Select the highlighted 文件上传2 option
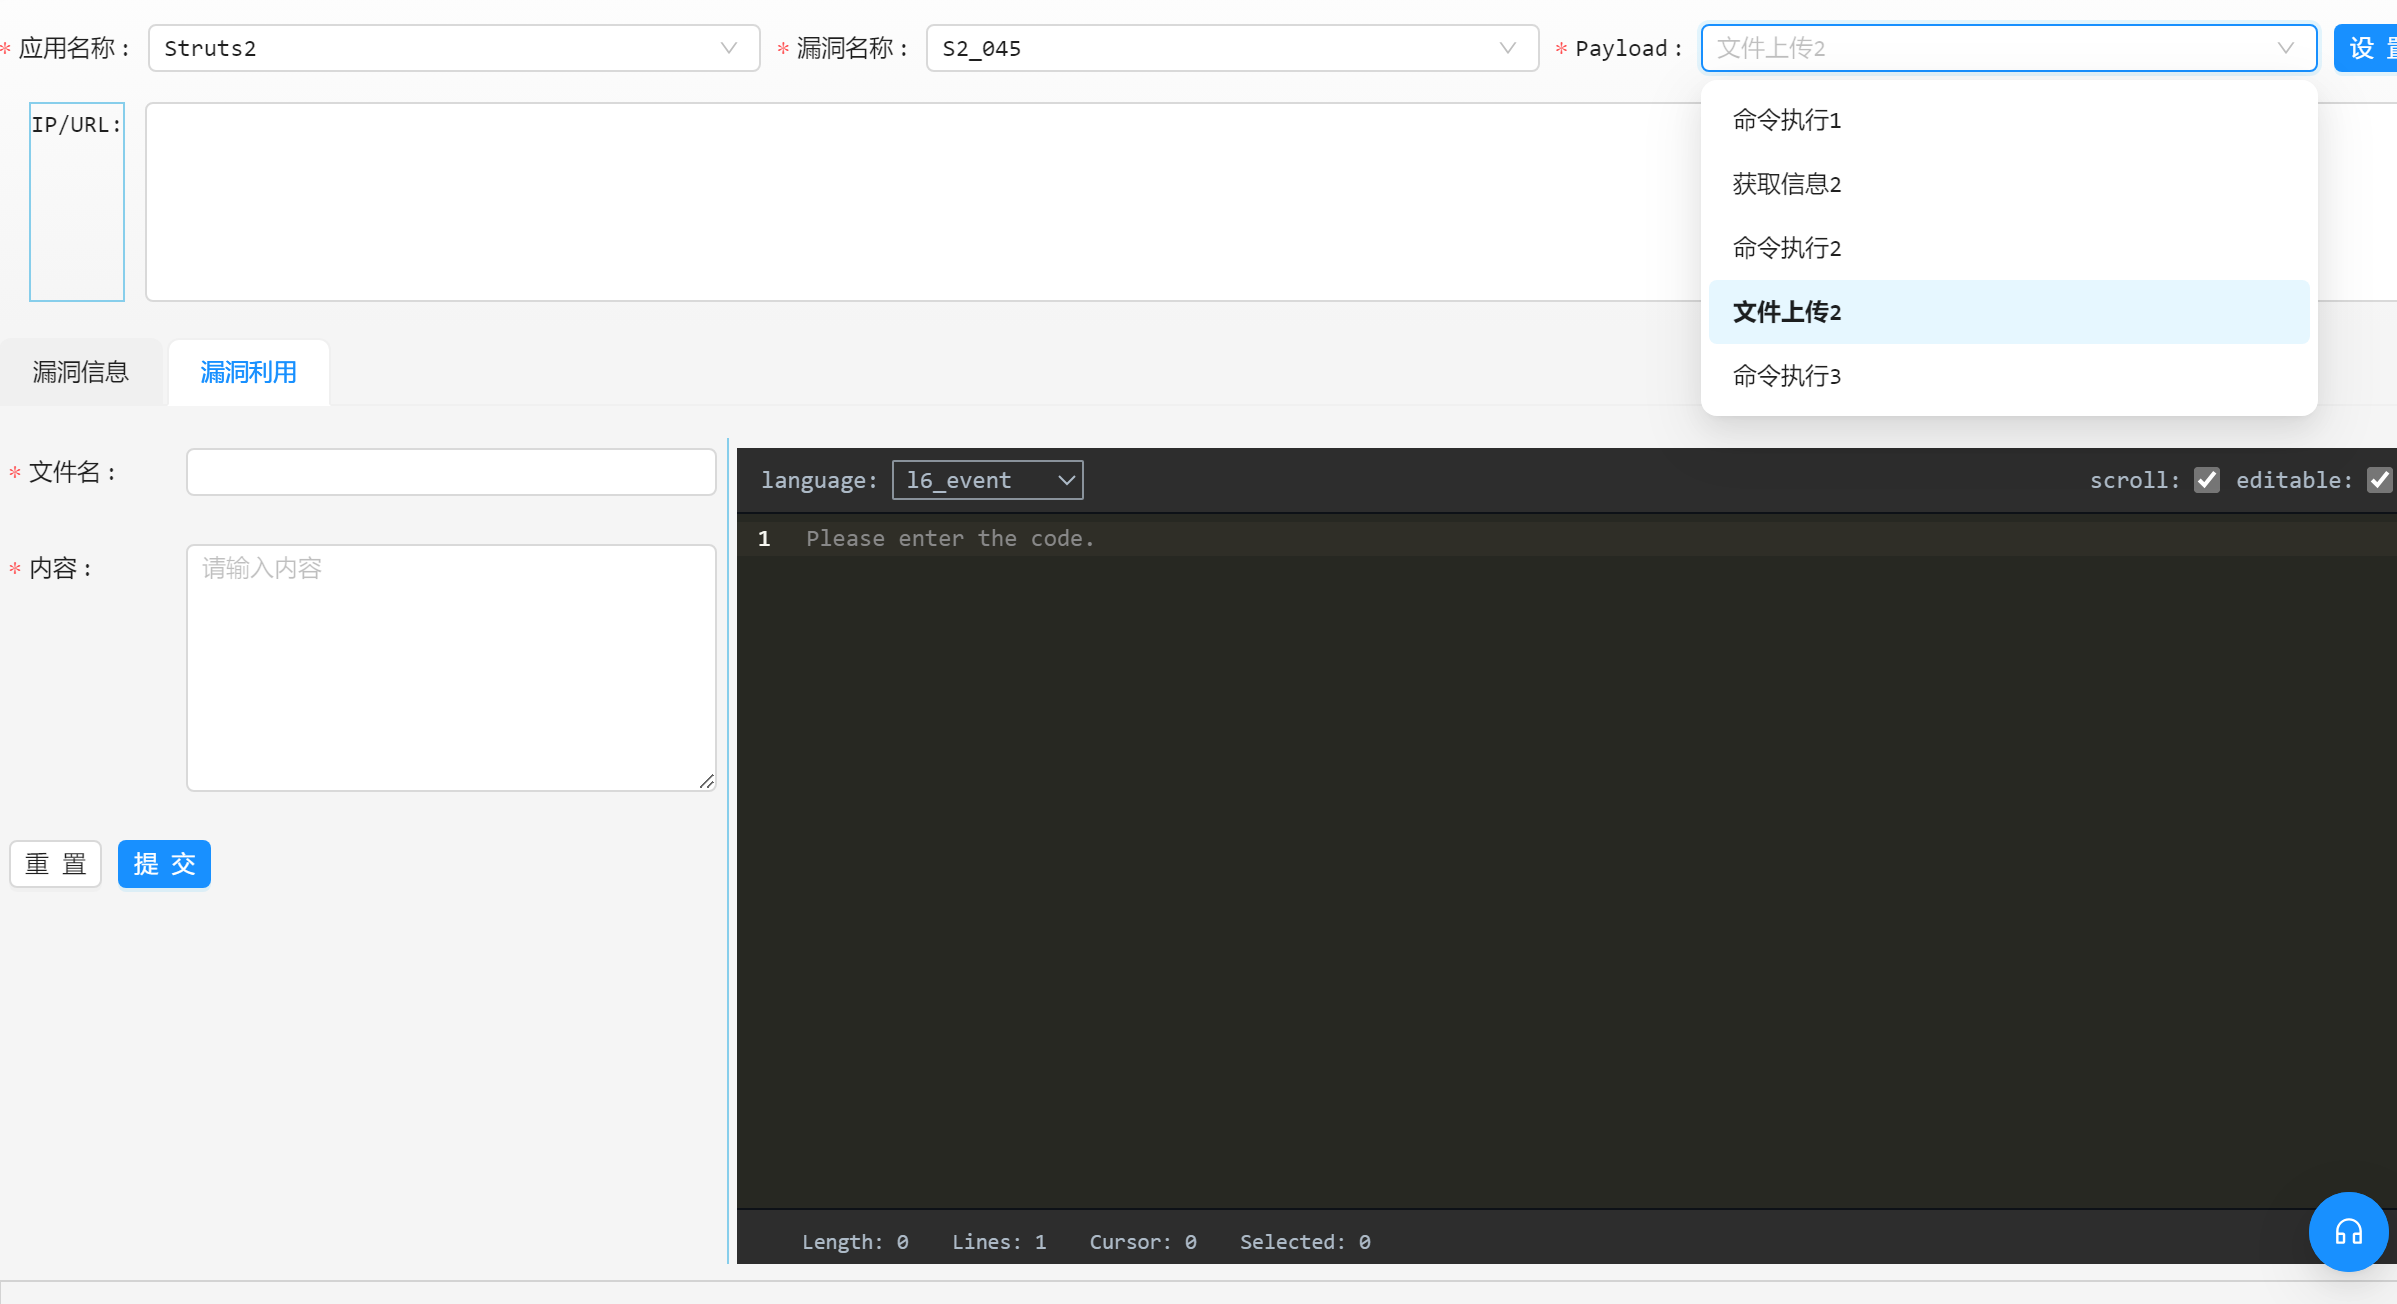 (1787, 312)
